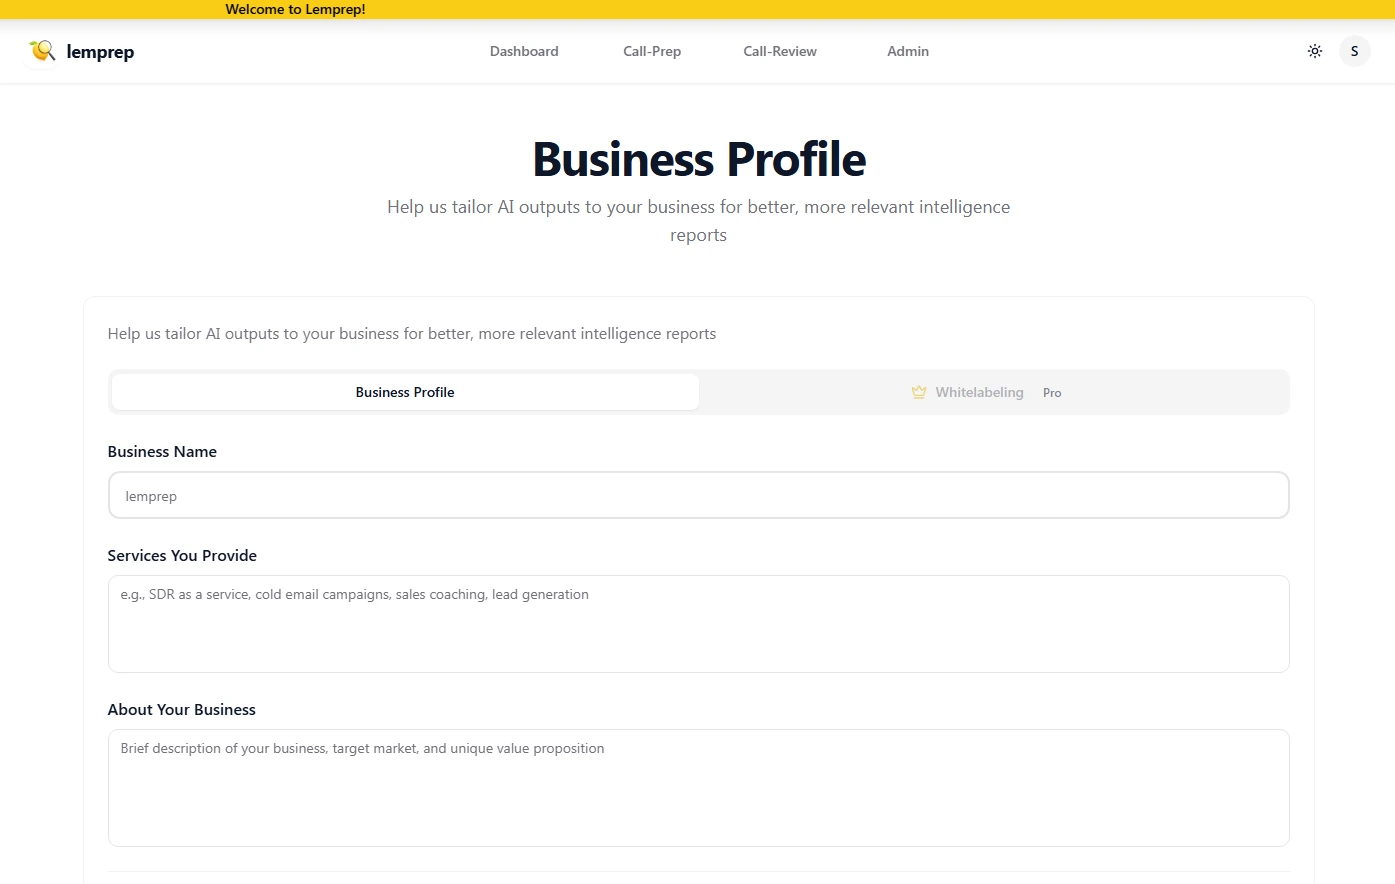Open the user avatar "S" menu
The height and width of the screenshot is (884, 1395).
point(1355,51)
